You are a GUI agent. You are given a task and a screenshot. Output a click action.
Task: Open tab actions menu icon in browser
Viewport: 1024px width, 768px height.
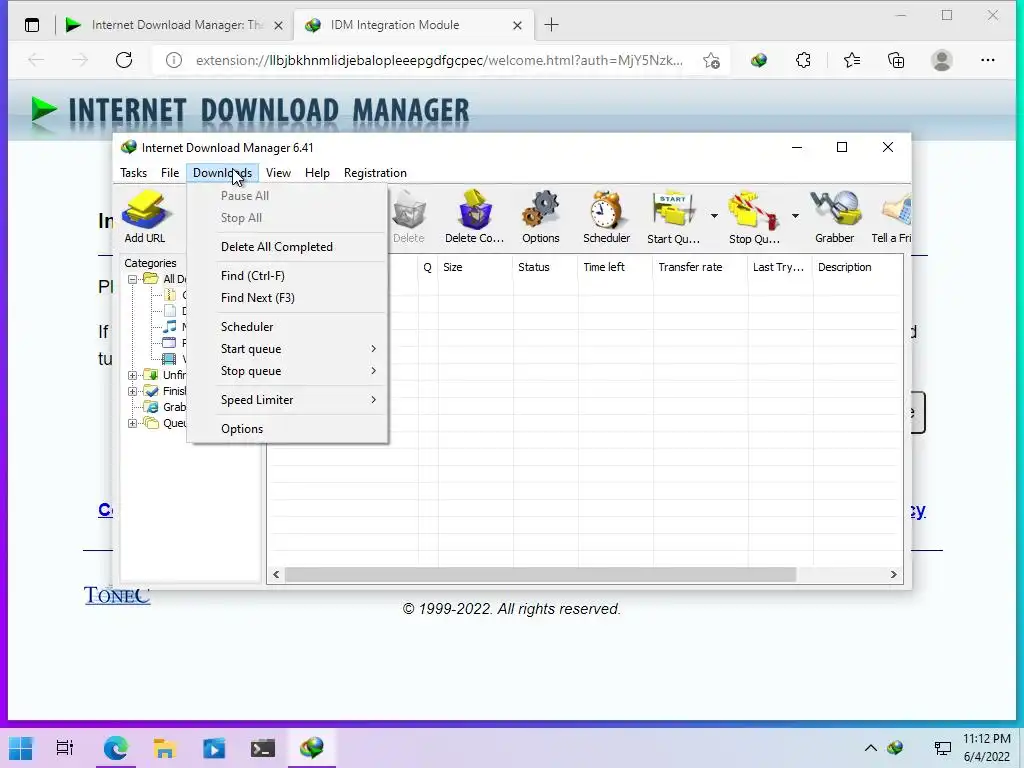31,25
